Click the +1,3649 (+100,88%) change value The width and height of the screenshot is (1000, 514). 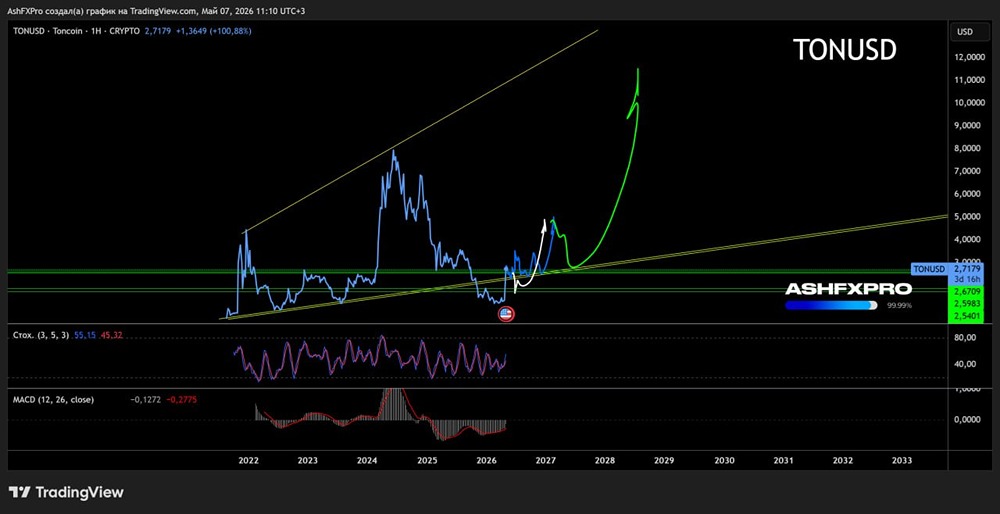pos(214,31)
